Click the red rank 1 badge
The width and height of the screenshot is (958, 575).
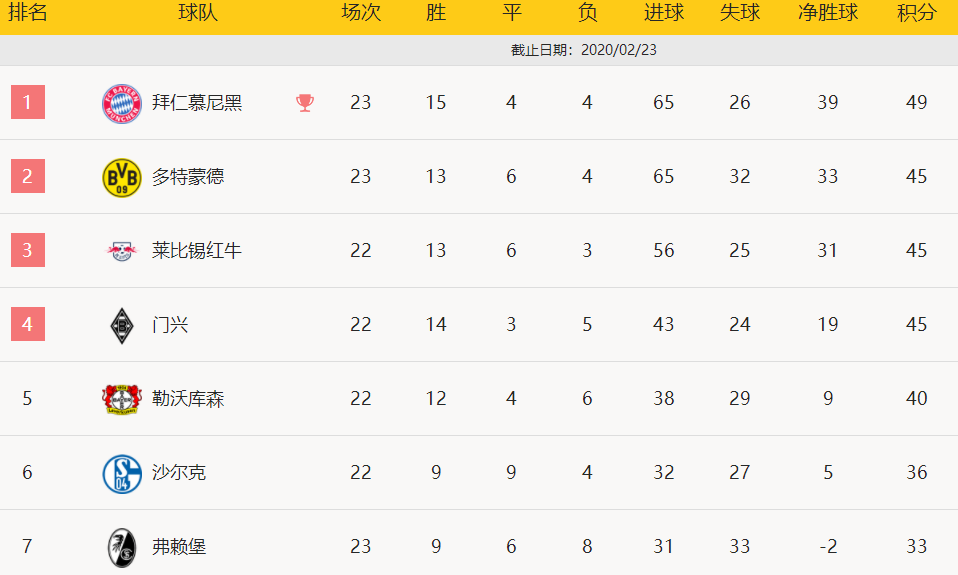(x=27, y=102)
